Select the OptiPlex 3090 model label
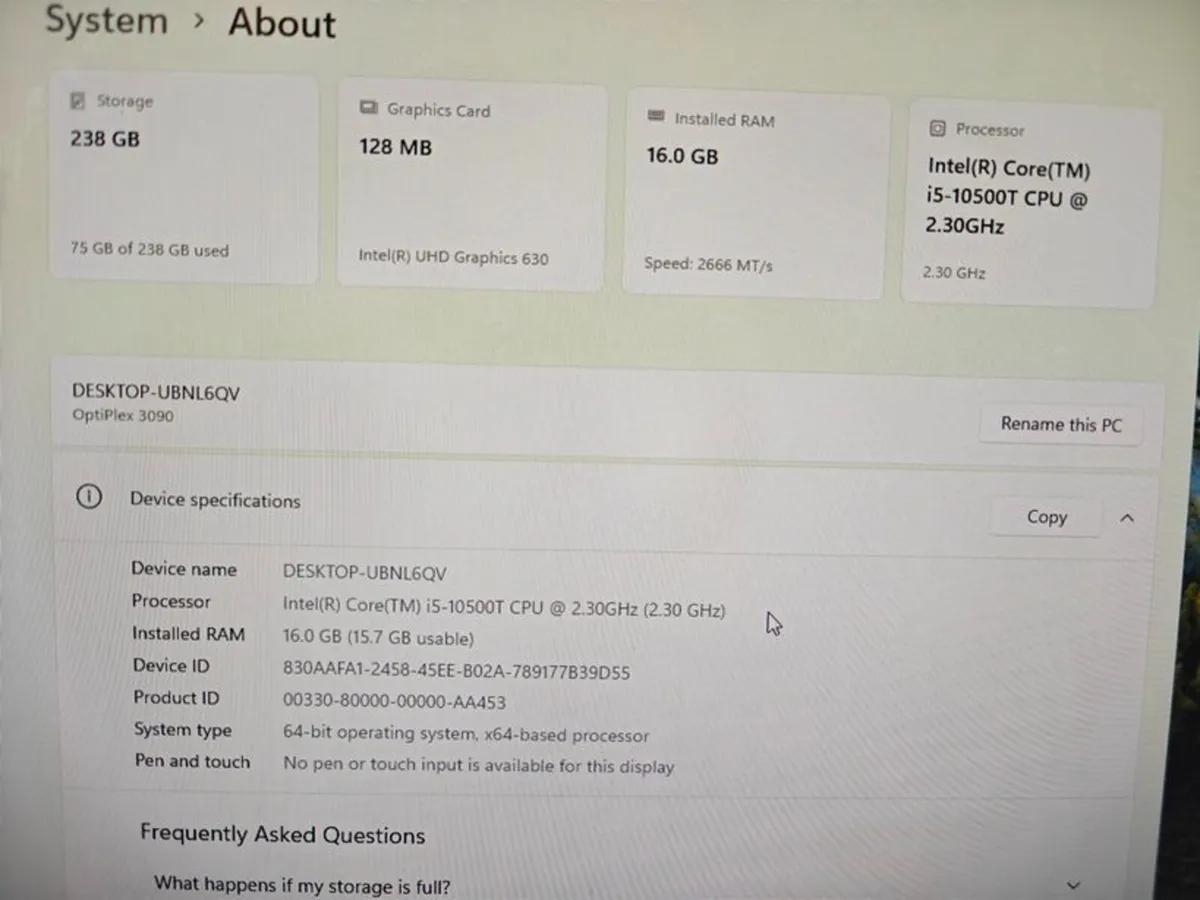This screenshot has height=900, width=1200. (x=122, y=415)
